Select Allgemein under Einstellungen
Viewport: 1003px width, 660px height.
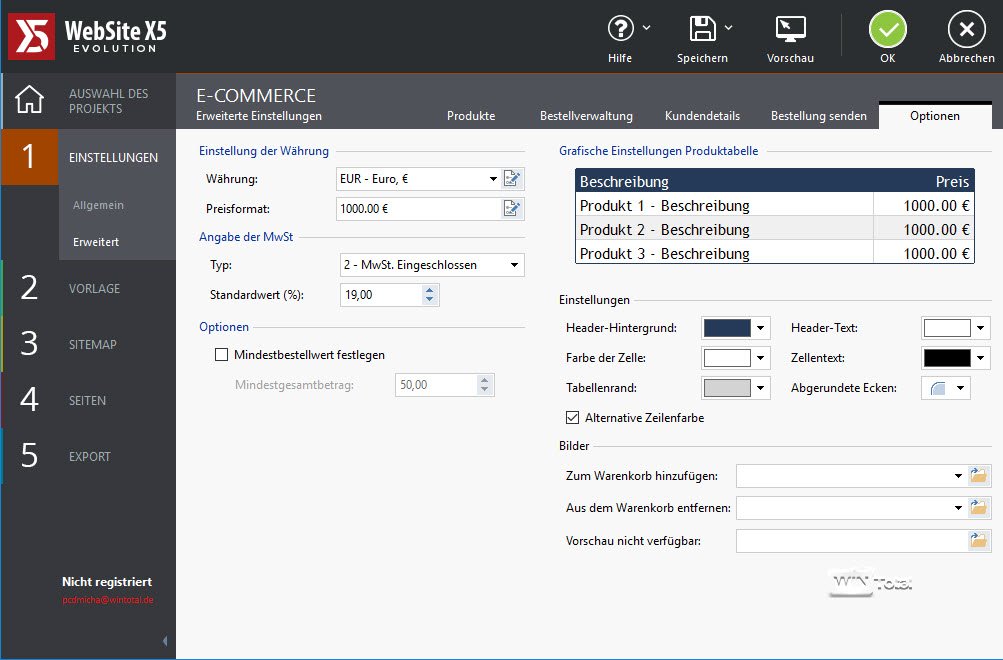click(98, 205)
